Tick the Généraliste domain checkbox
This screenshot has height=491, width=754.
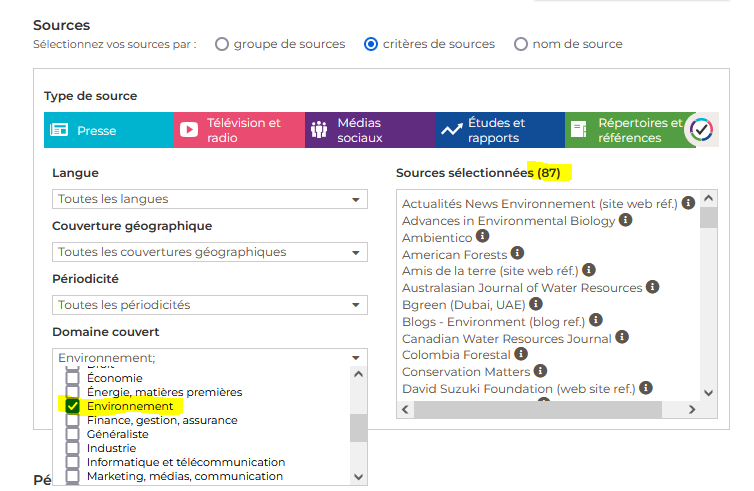click(72, 435)
